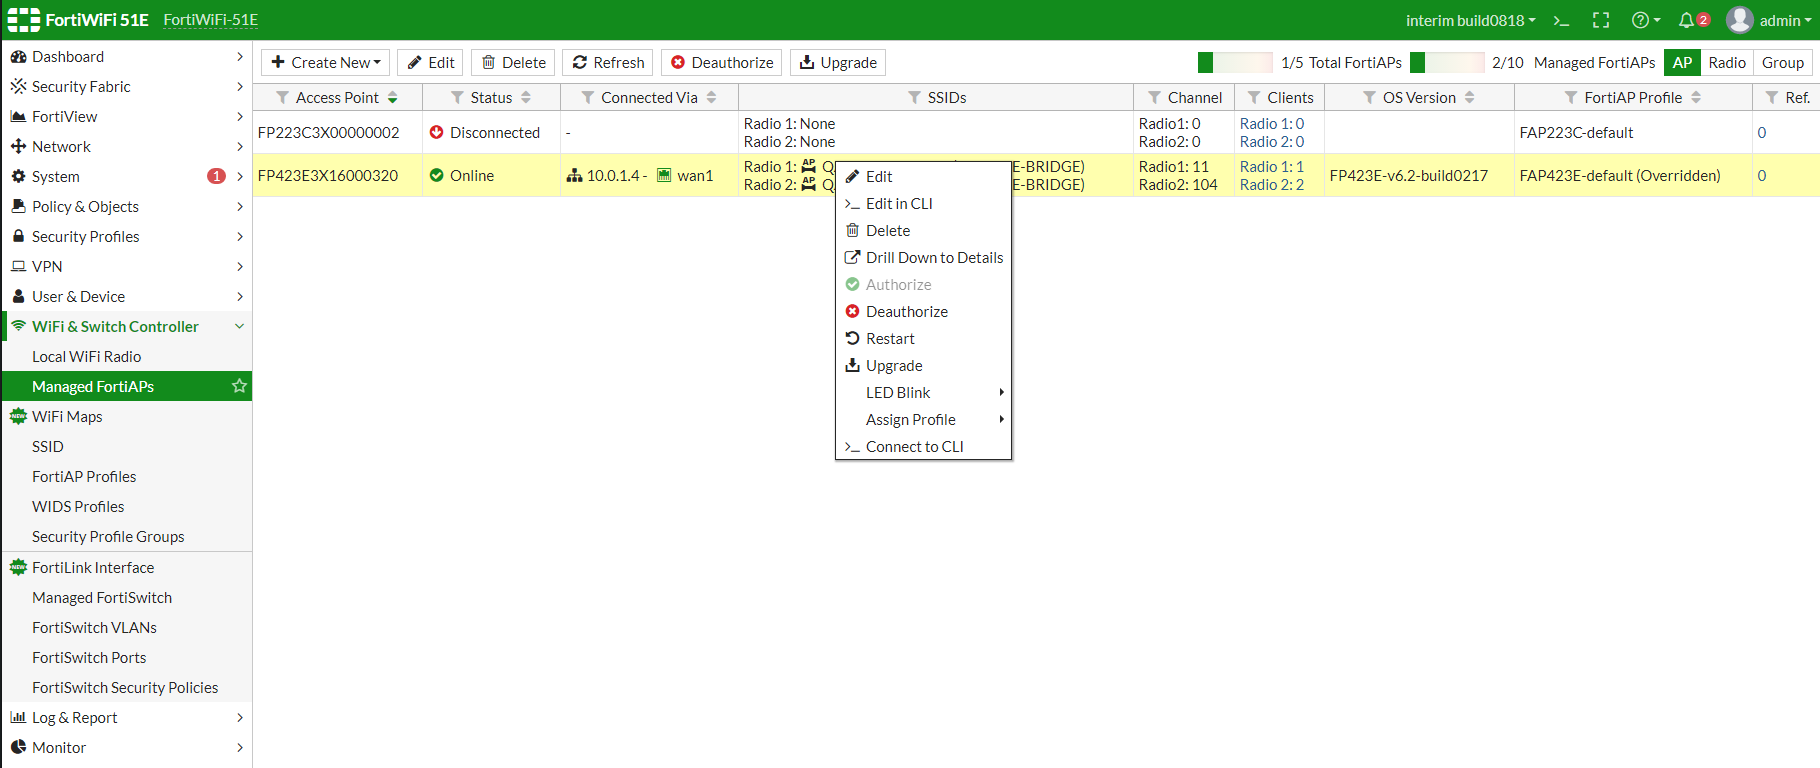Open Assign Profile submenu
This screenshot has height=768, width=1820.
(923, 420)
